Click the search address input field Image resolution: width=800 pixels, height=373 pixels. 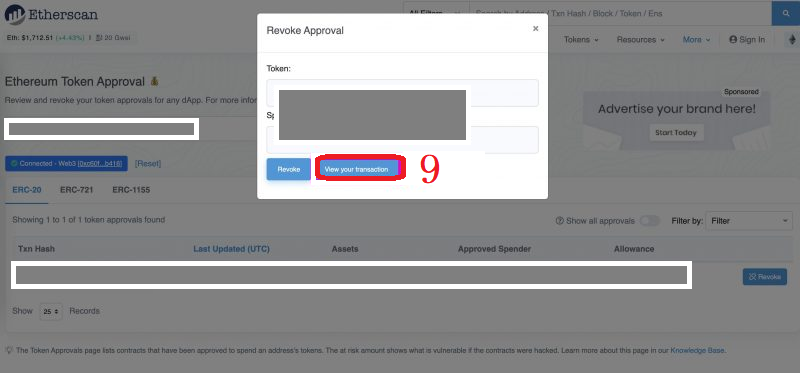(620, 13)
